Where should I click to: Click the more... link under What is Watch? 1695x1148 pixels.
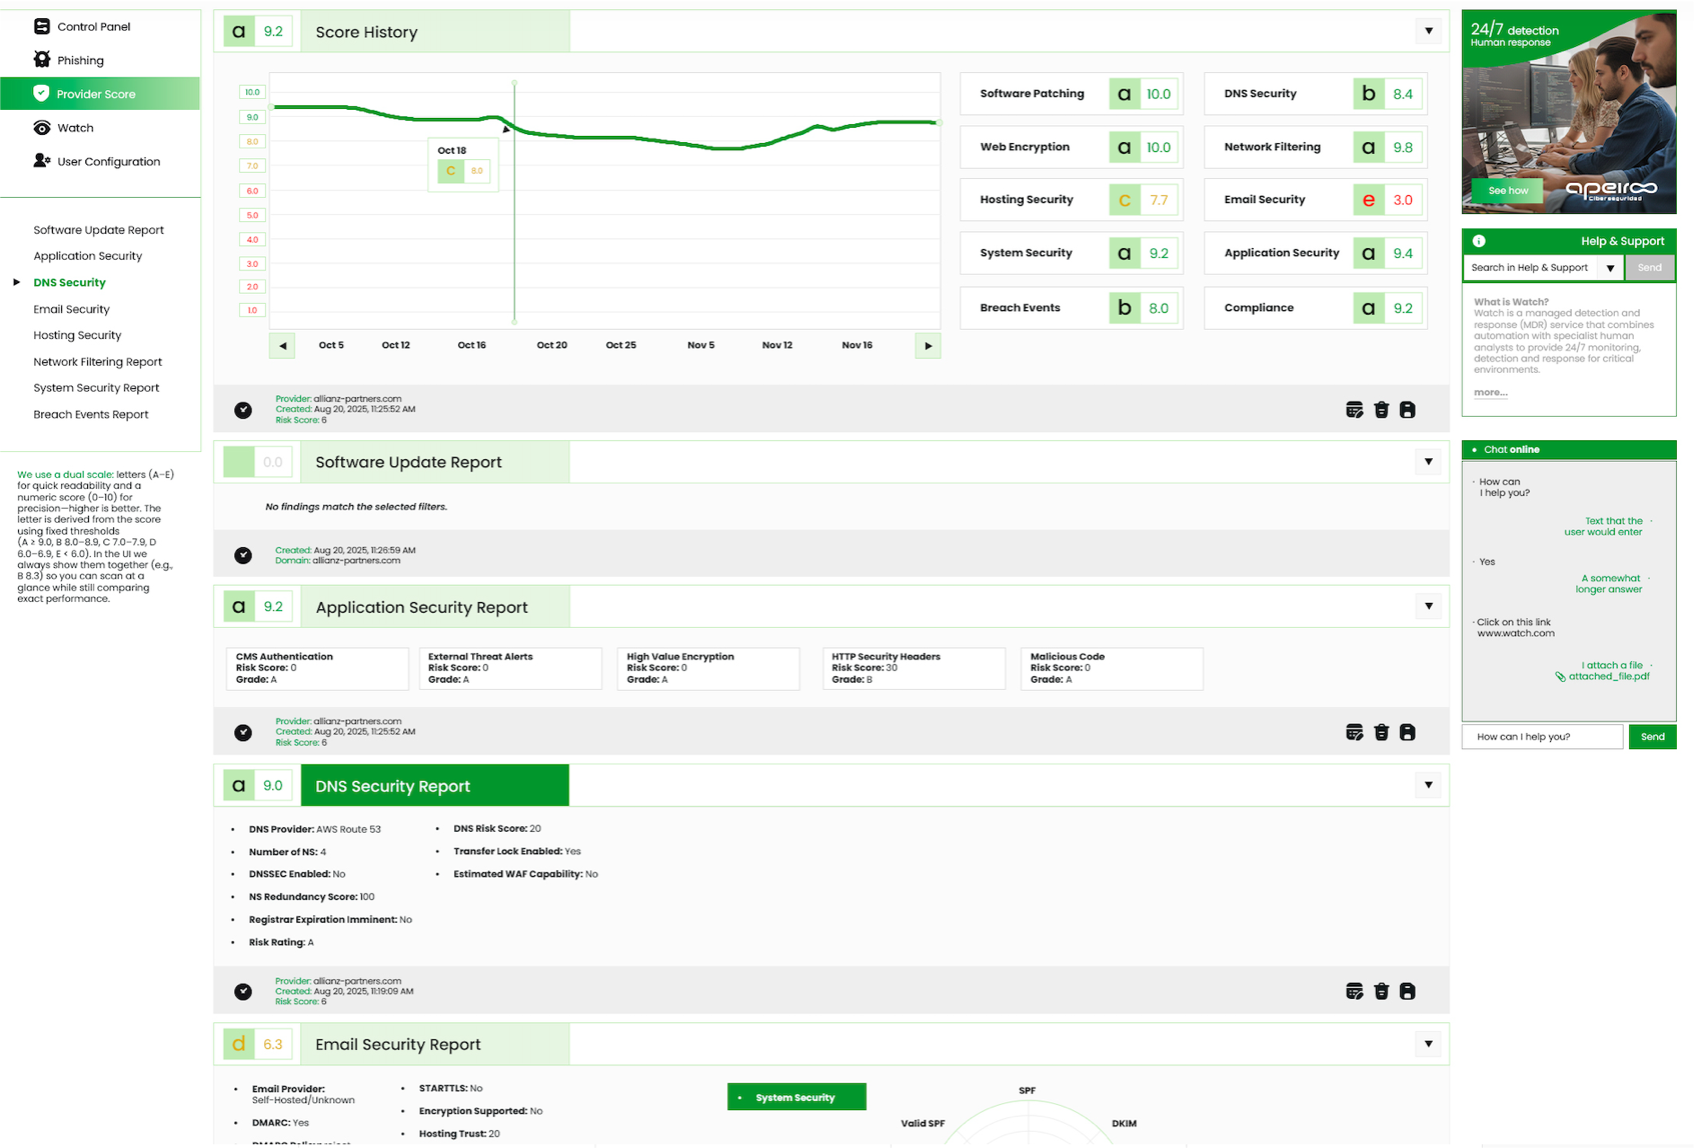[1490, 393]
